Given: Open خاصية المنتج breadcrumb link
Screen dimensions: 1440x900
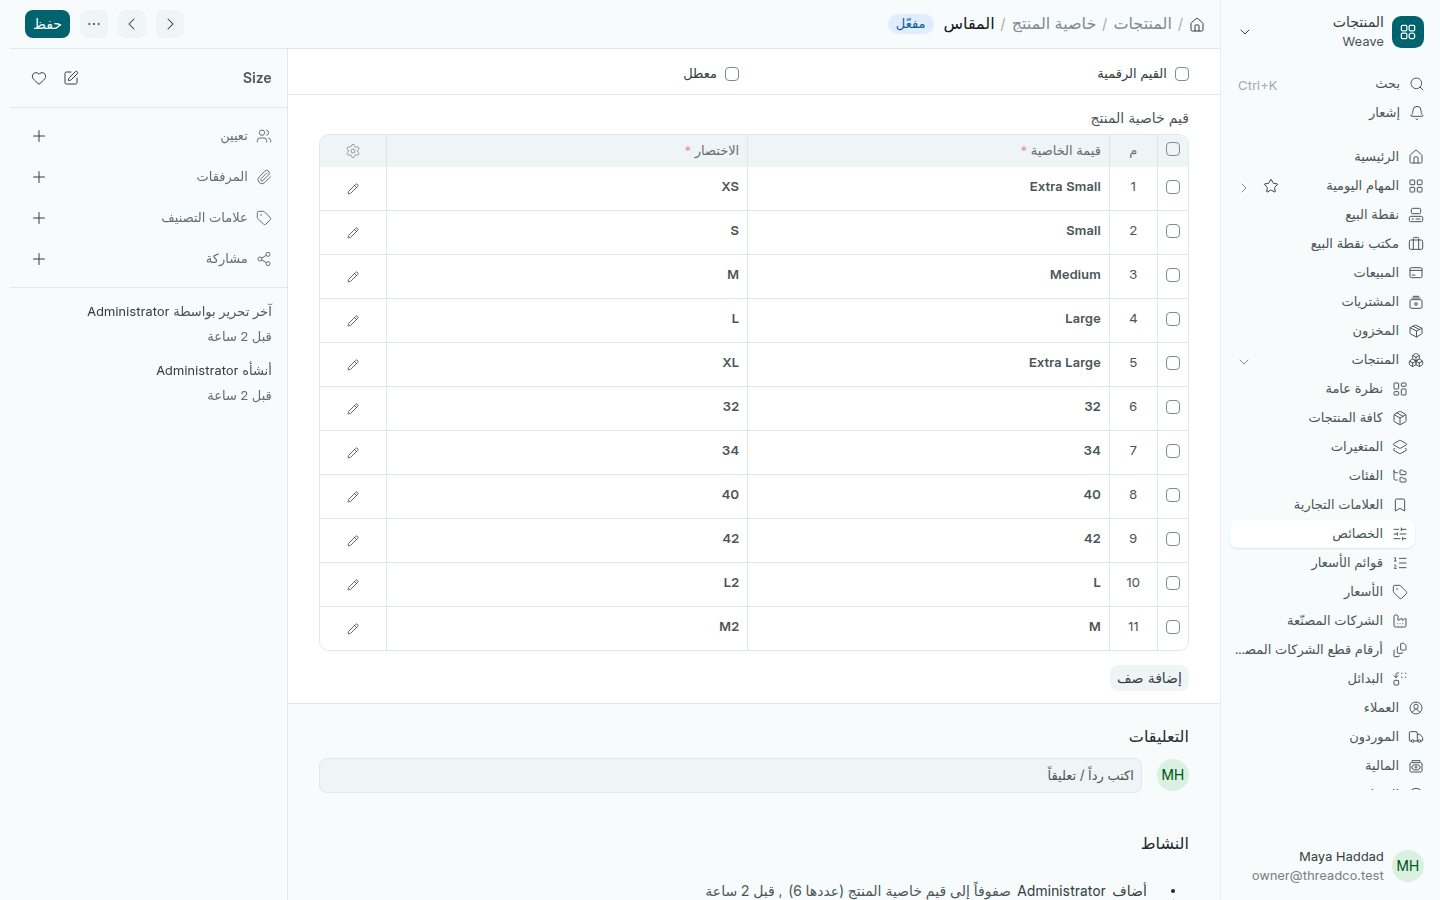Looking at the screenshot, I should click(1054, 24).
